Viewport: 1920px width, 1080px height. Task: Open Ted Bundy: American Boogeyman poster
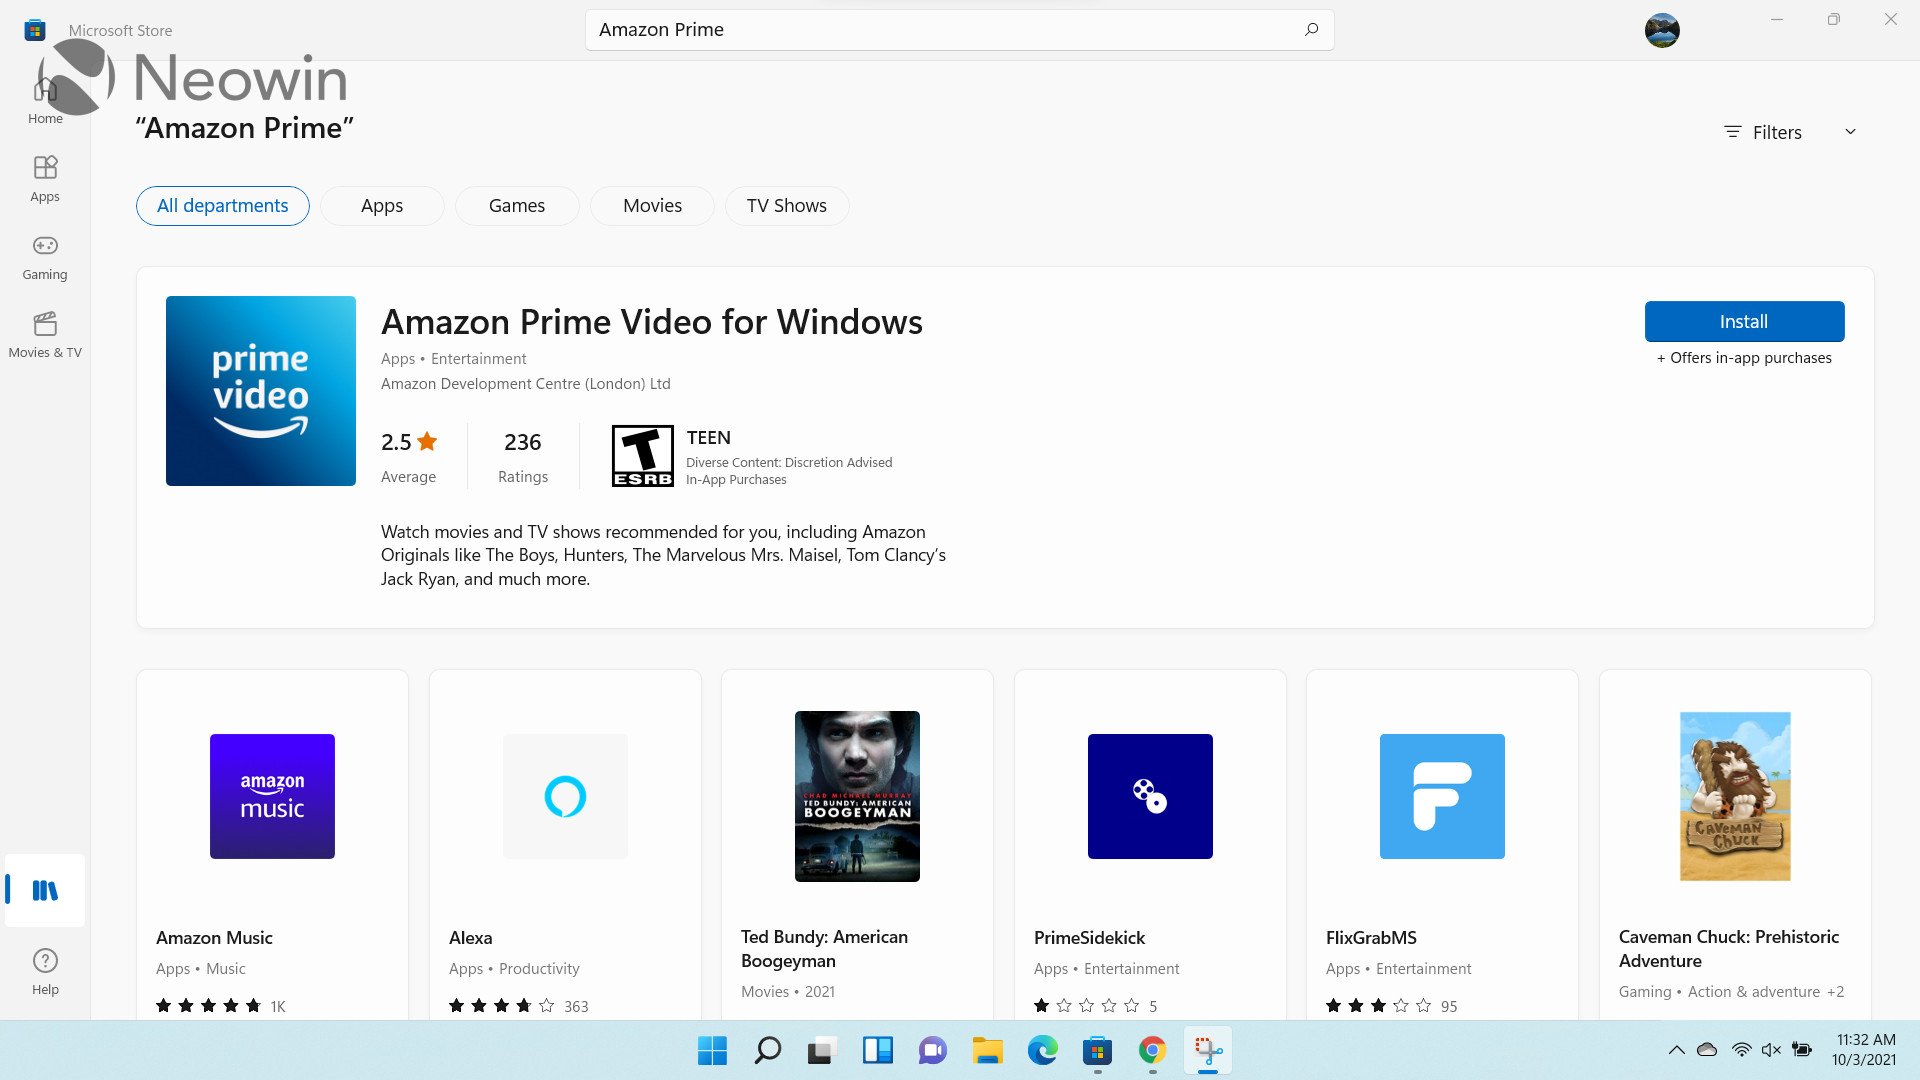(x=857, y=796)
